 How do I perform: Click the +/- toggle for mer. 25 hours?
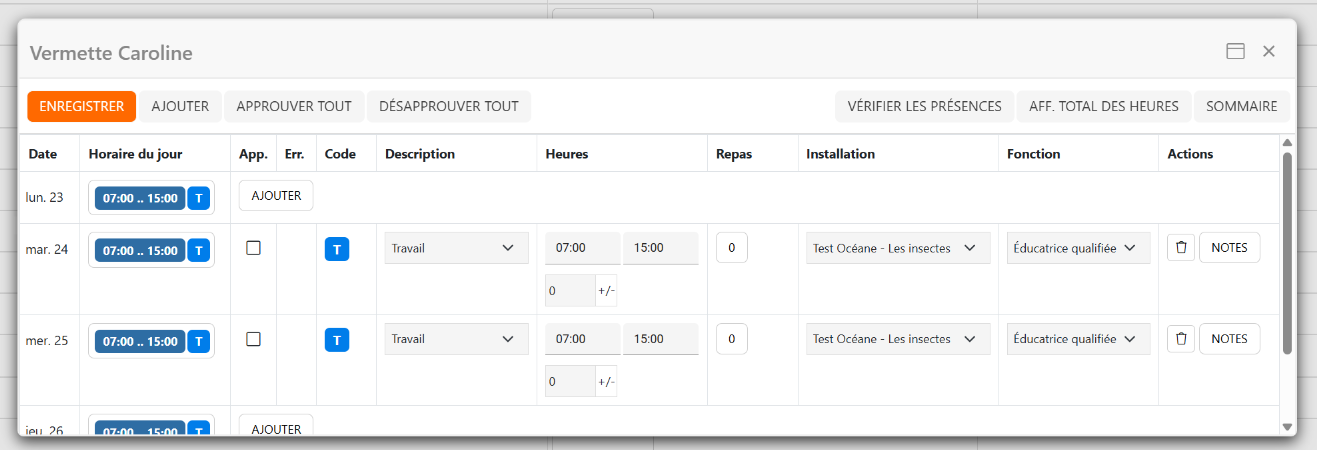pos(606,381)
